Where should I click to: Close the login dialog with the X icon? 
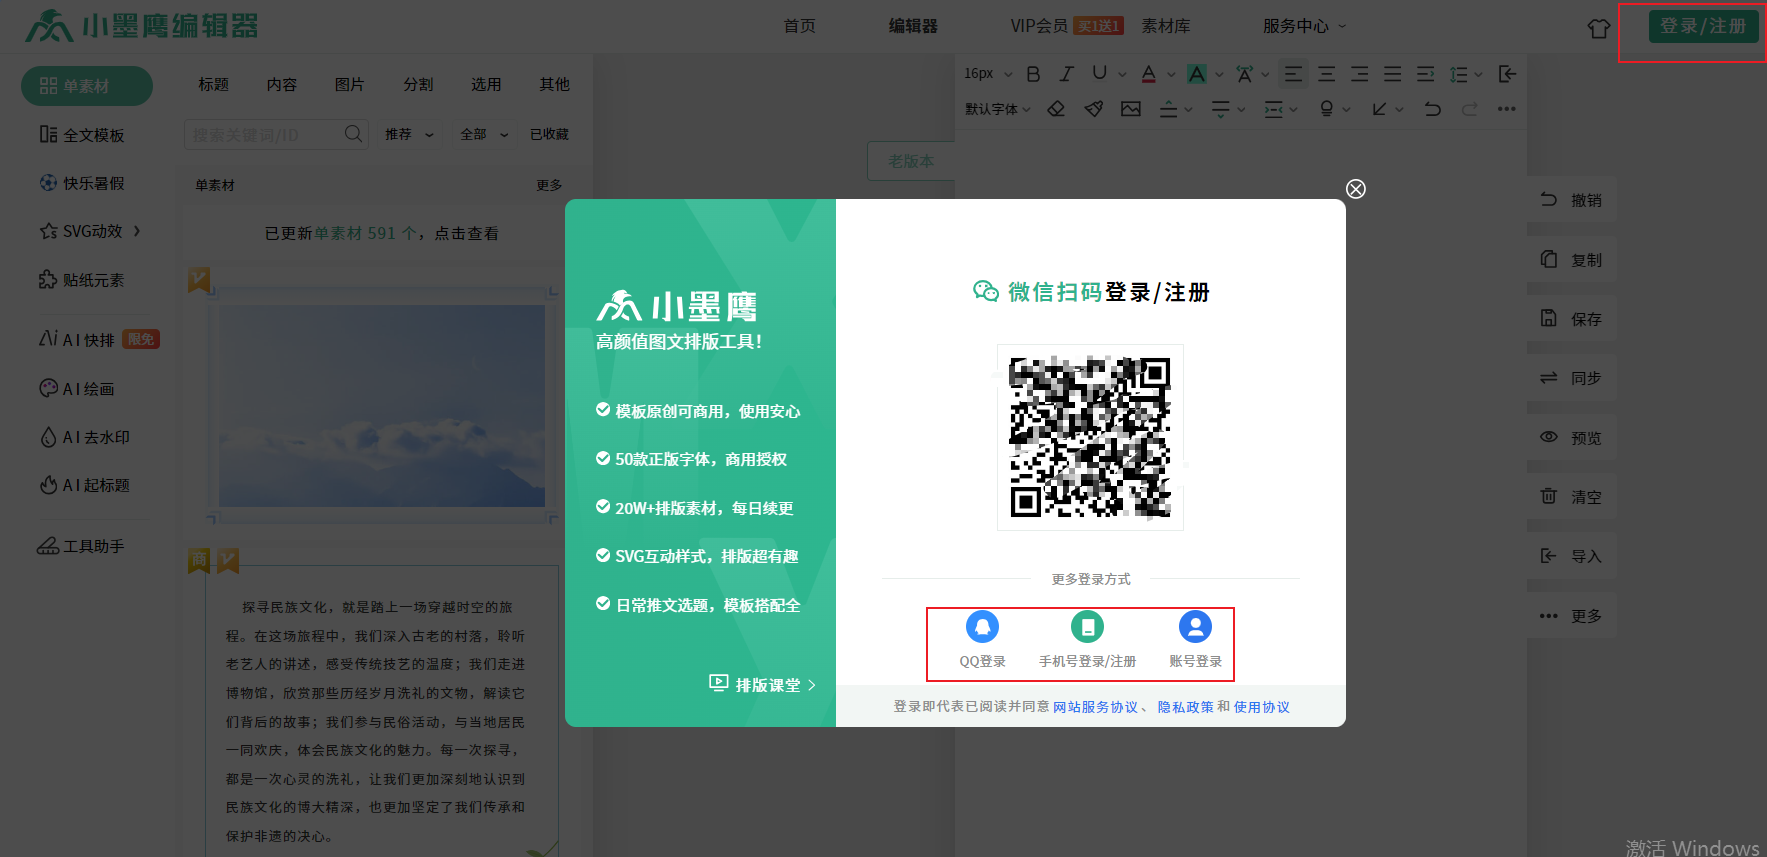(x=1356, y=189)
